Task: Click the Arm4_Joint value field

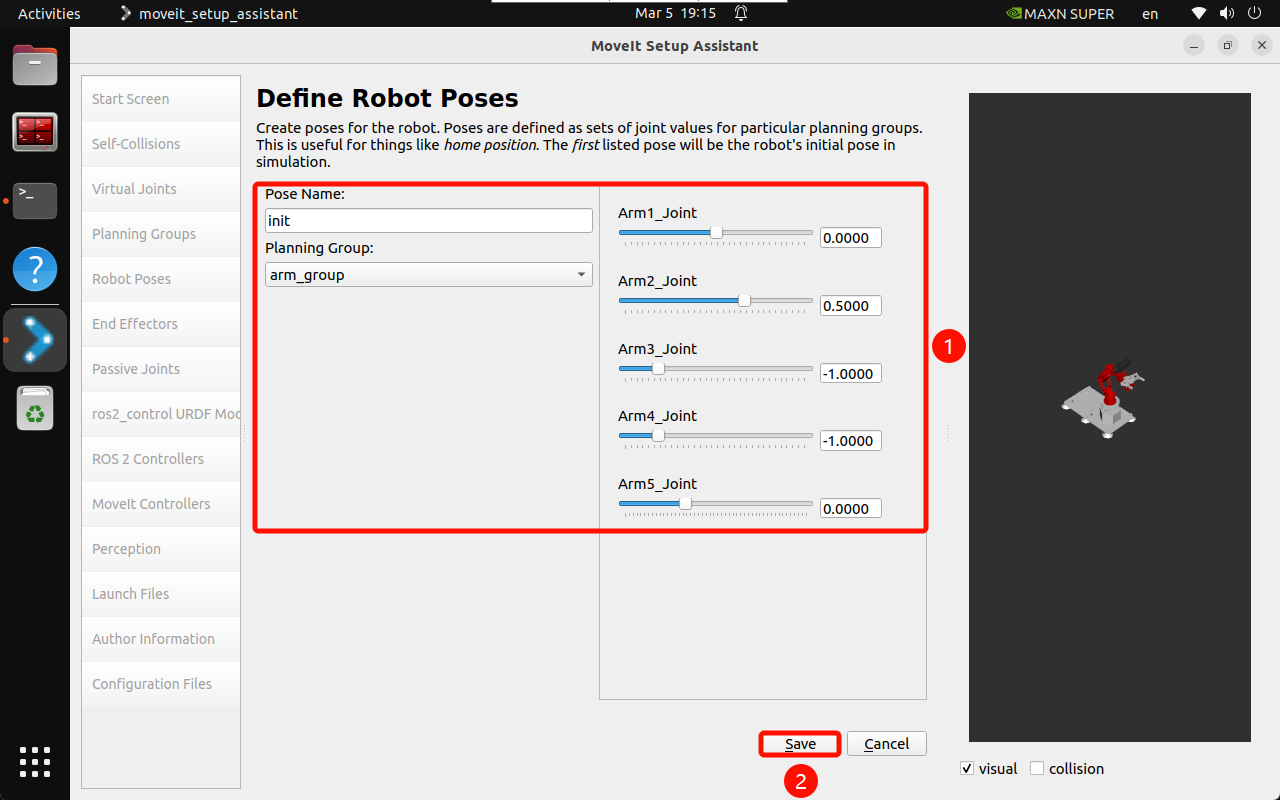Action: coord(851,441)
